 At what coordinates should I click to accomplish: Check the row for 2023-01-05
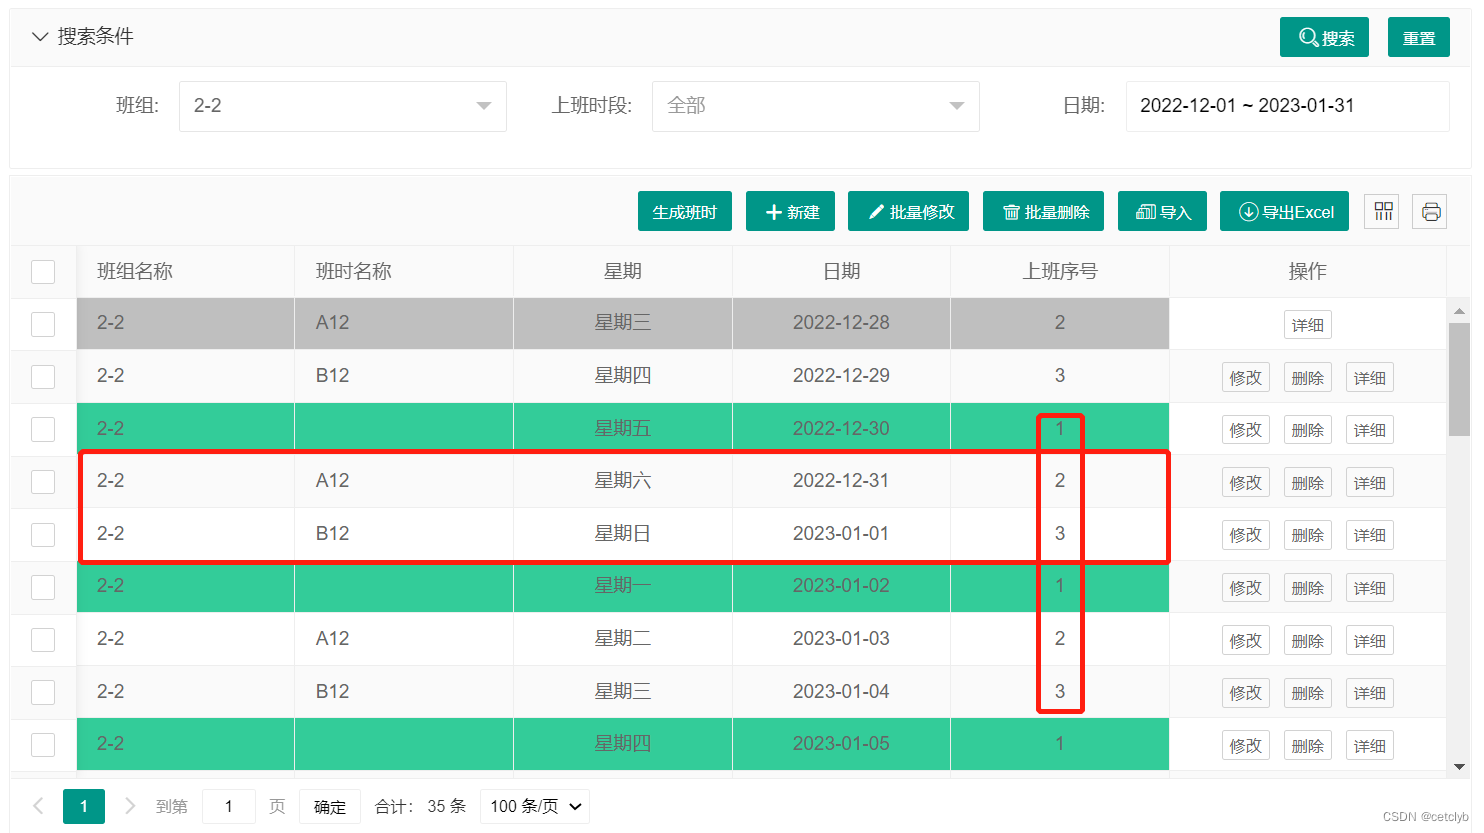pos(43,745)
